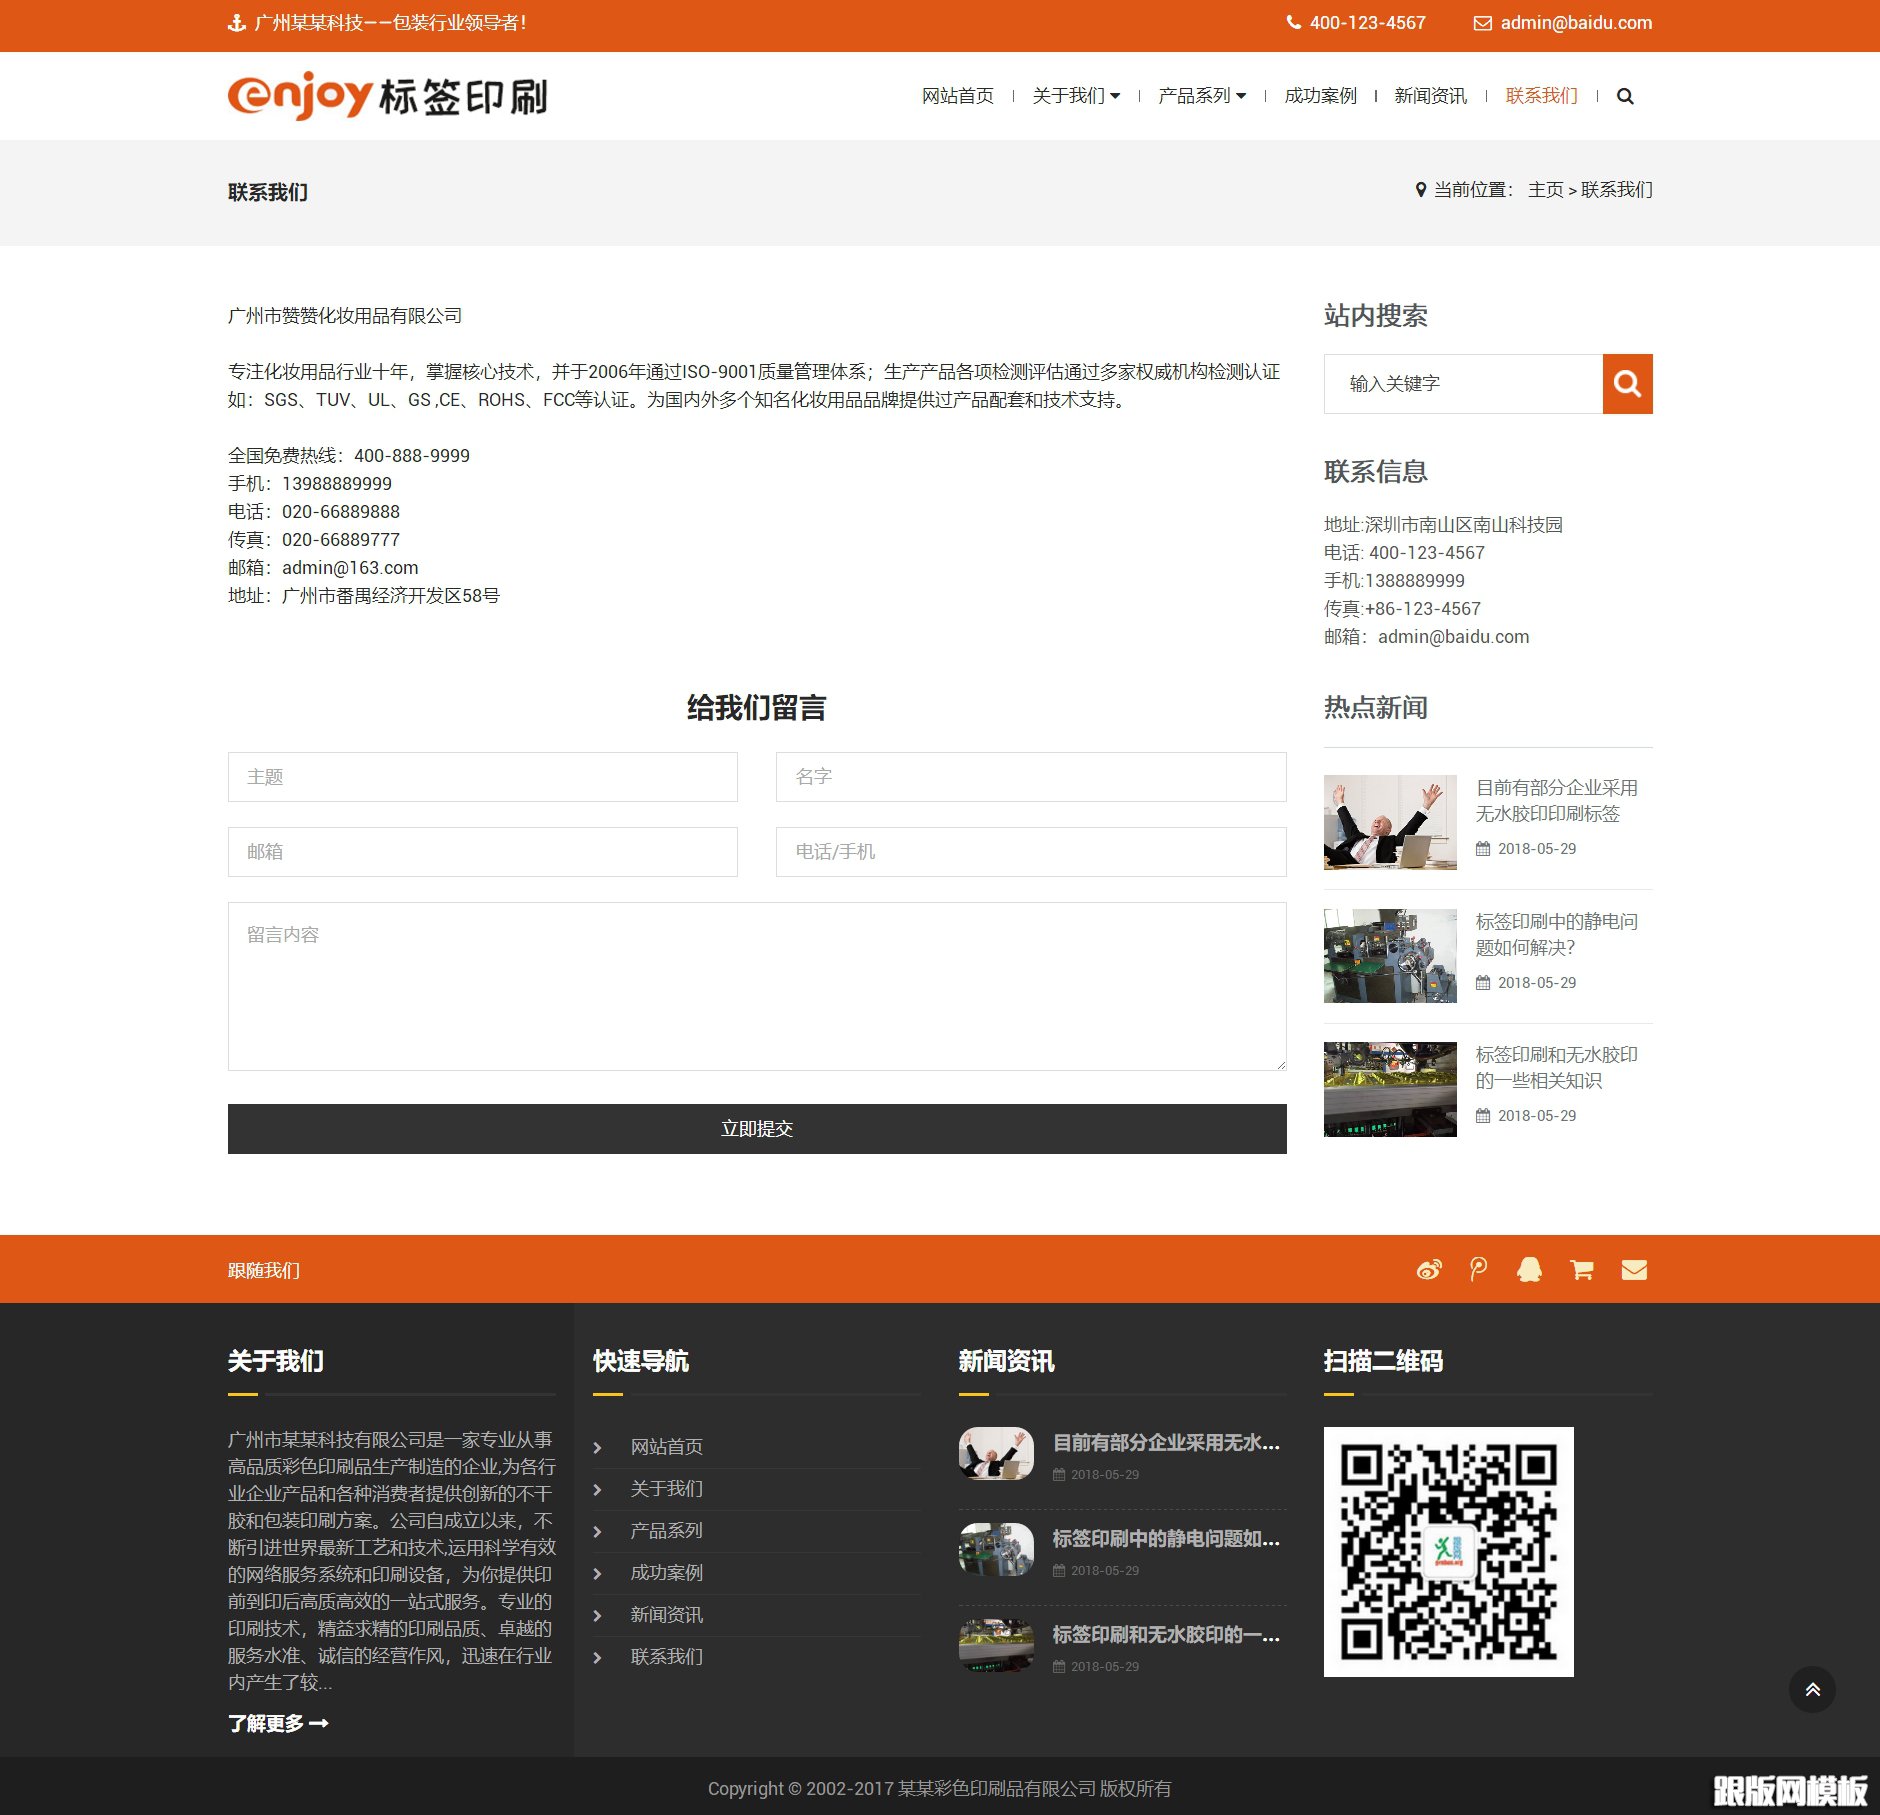Image resolution: width=1880 pixels, height=1815 pixels.
Task: Click the QQ icon in the footer
Action: (x=1530, y=1269)
